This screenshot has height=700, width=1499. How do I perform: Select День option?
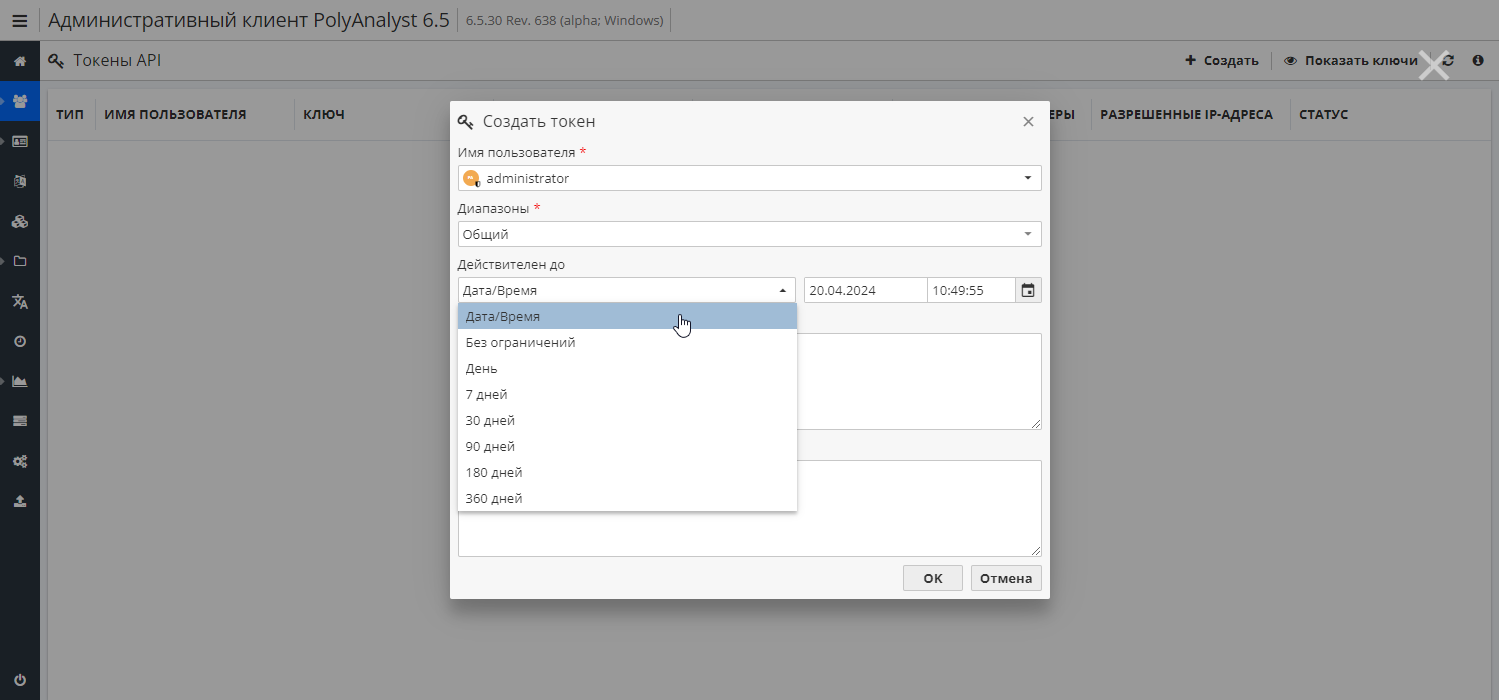click(x=627, y=368)
